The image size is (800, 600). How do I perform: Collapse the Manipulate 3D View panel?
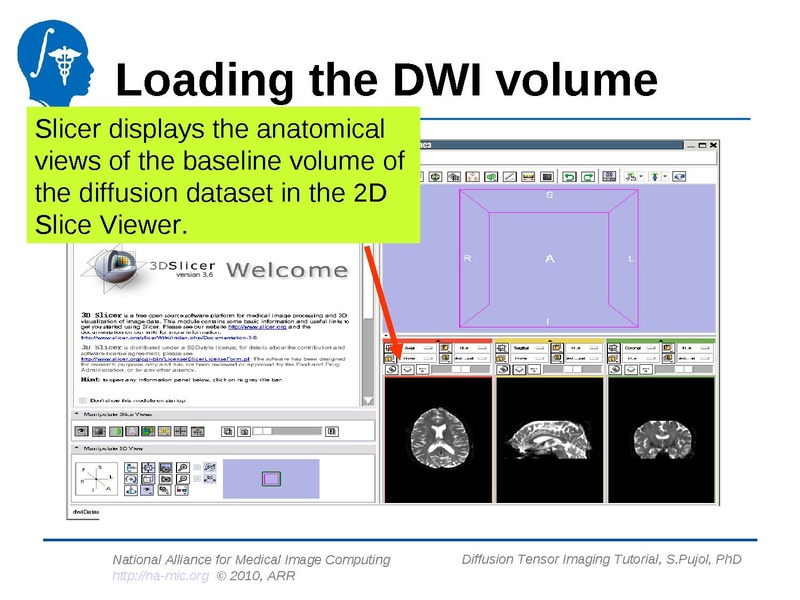[x=77, y=448]
